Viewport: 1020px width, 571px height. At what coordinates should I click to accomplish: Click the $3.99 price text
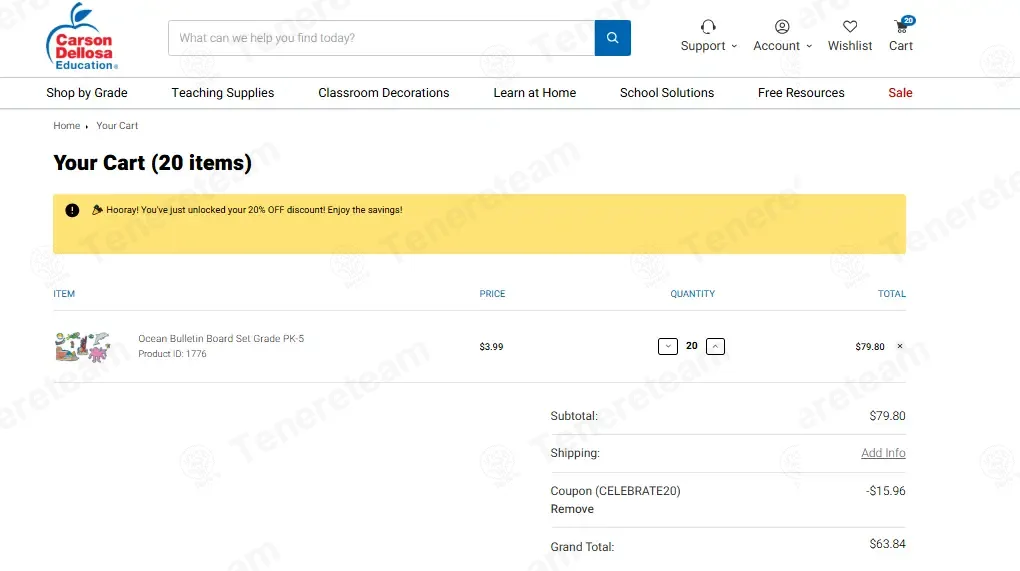[491, 347]
